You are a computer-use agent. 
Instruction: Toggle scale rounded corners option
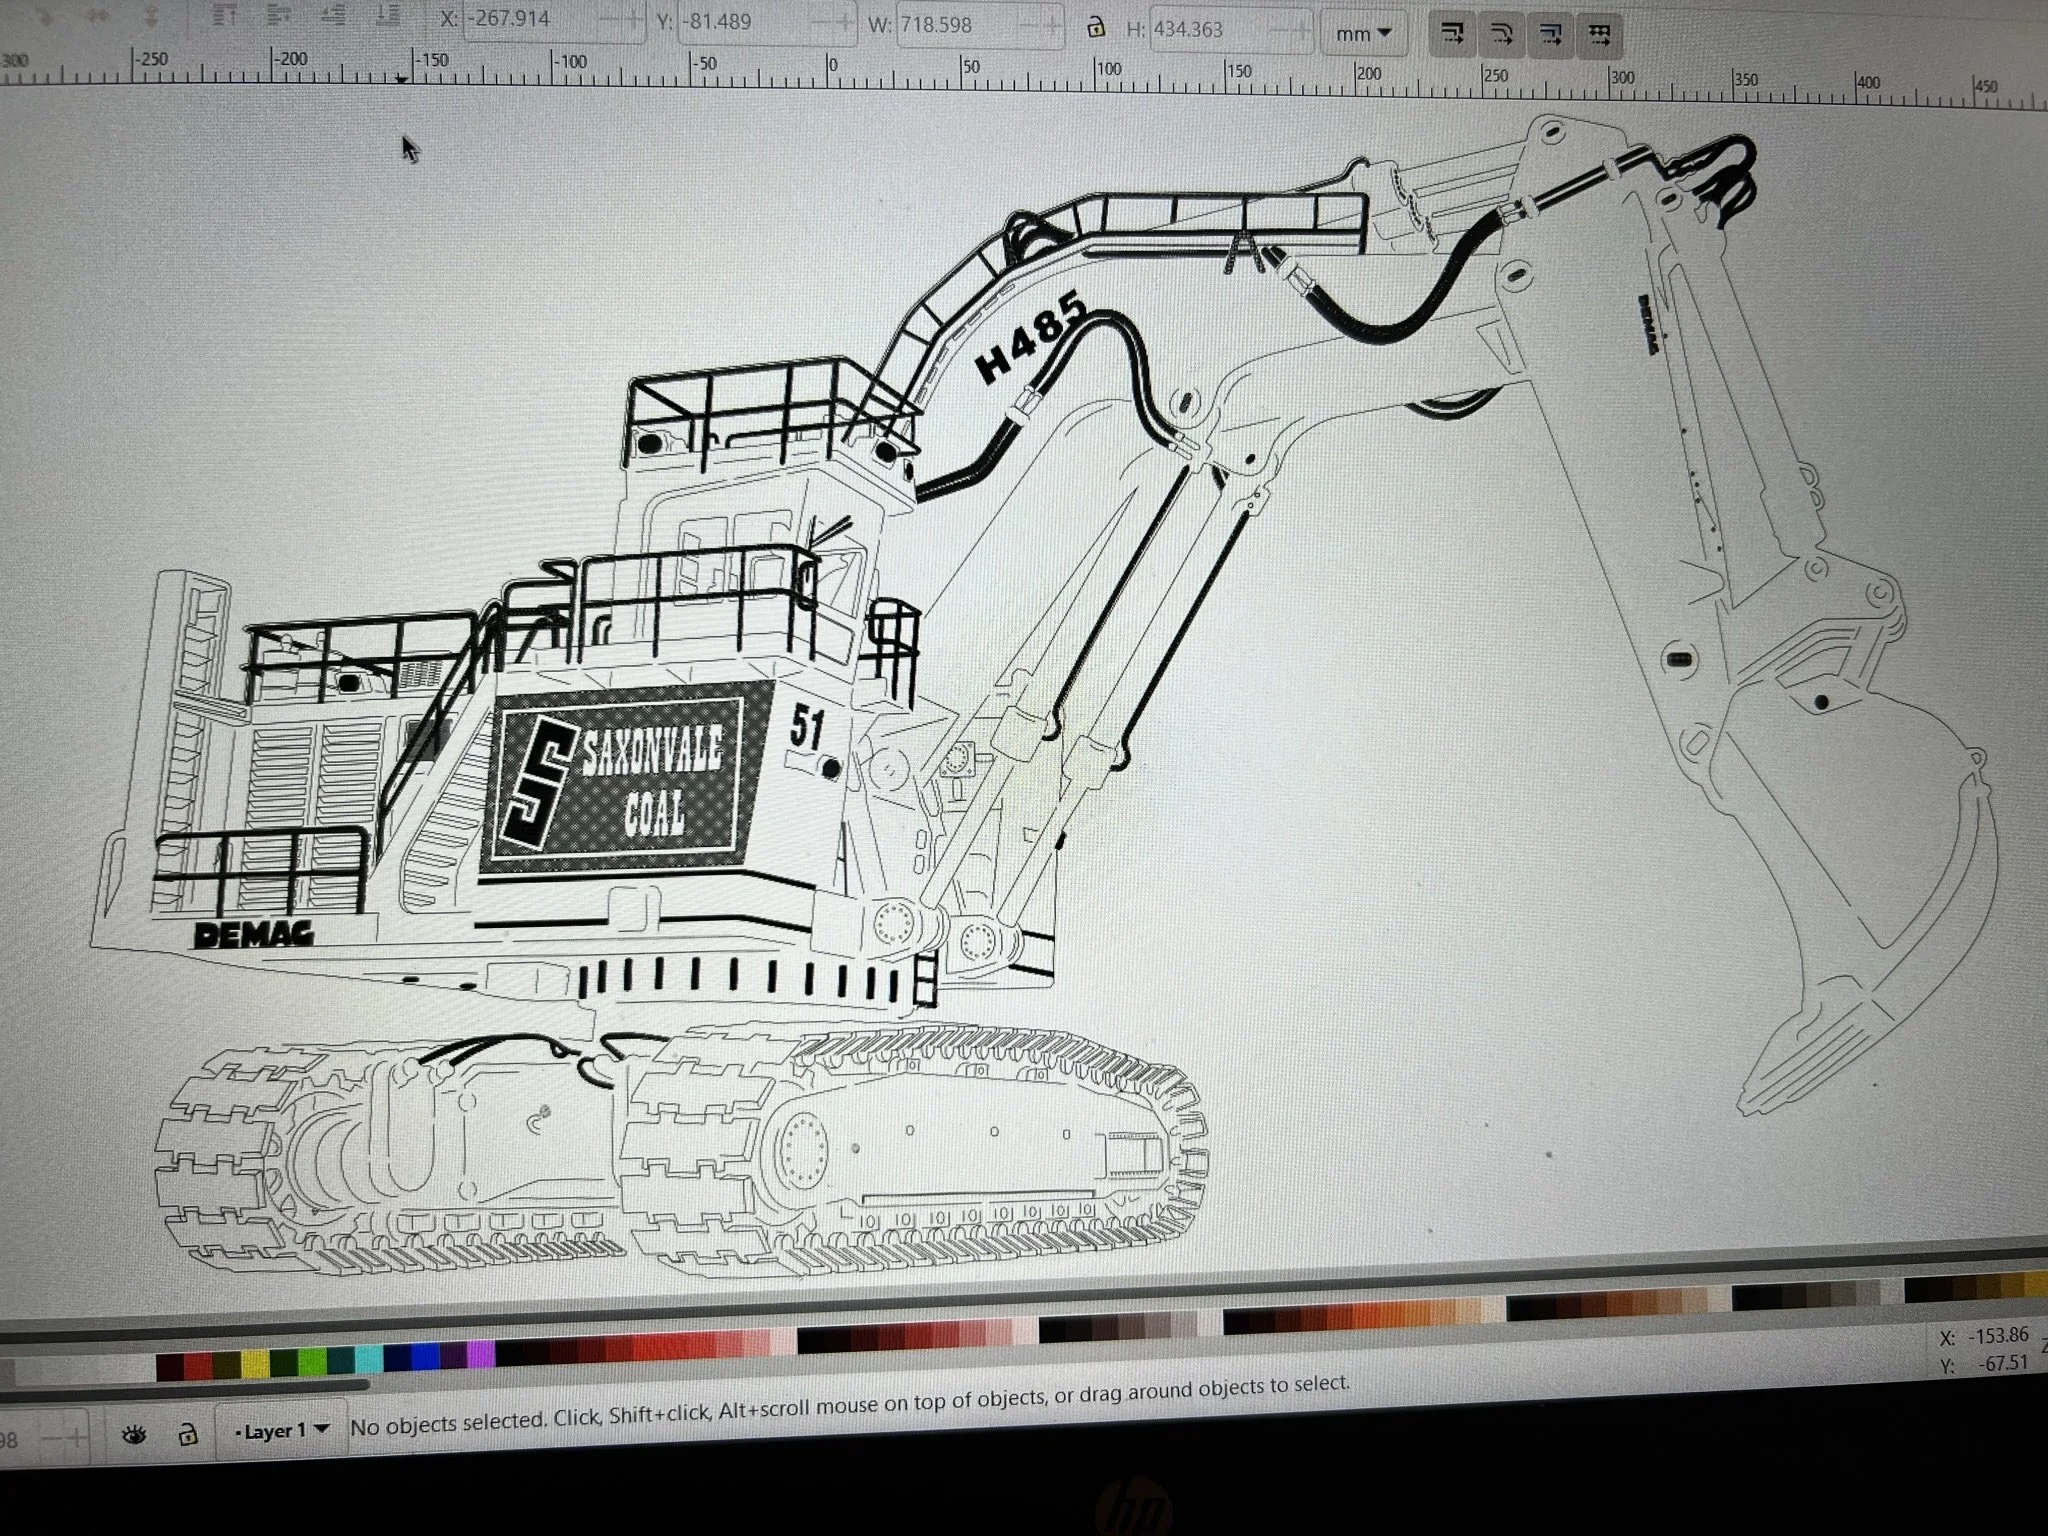tap(1501, 35)
